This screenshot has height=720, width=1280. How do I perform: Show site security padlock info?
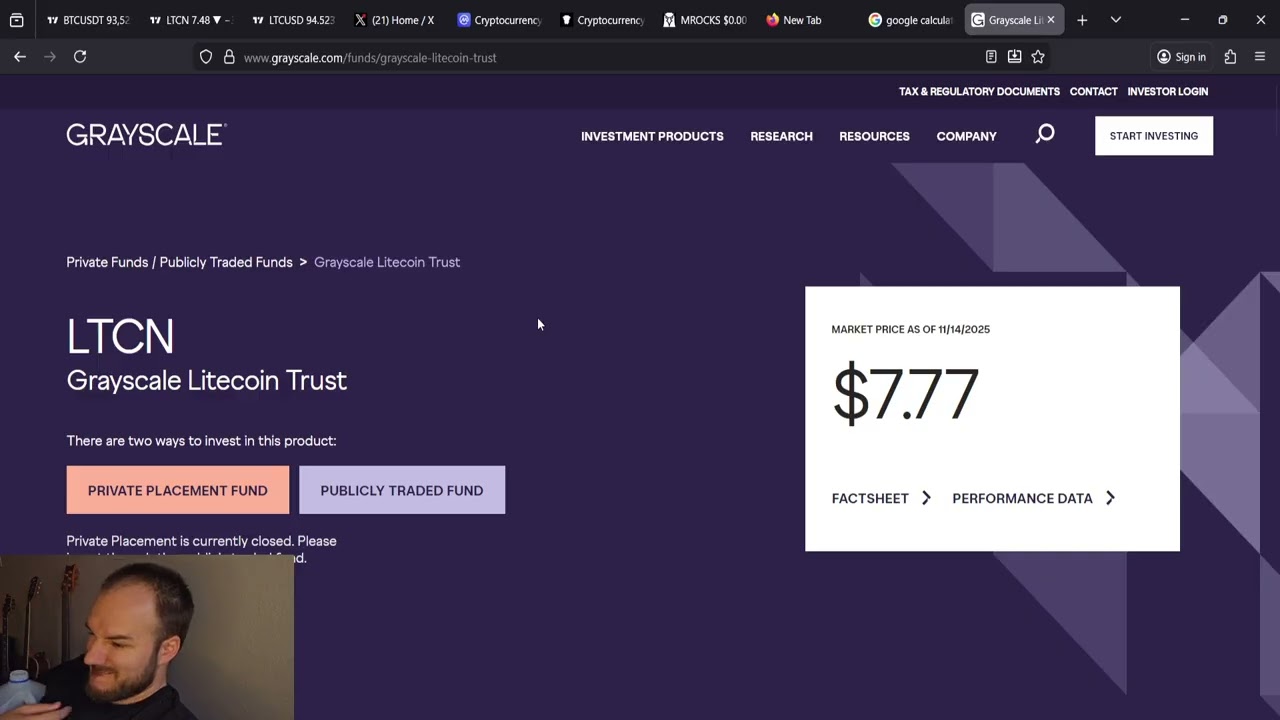coord(229,57)
